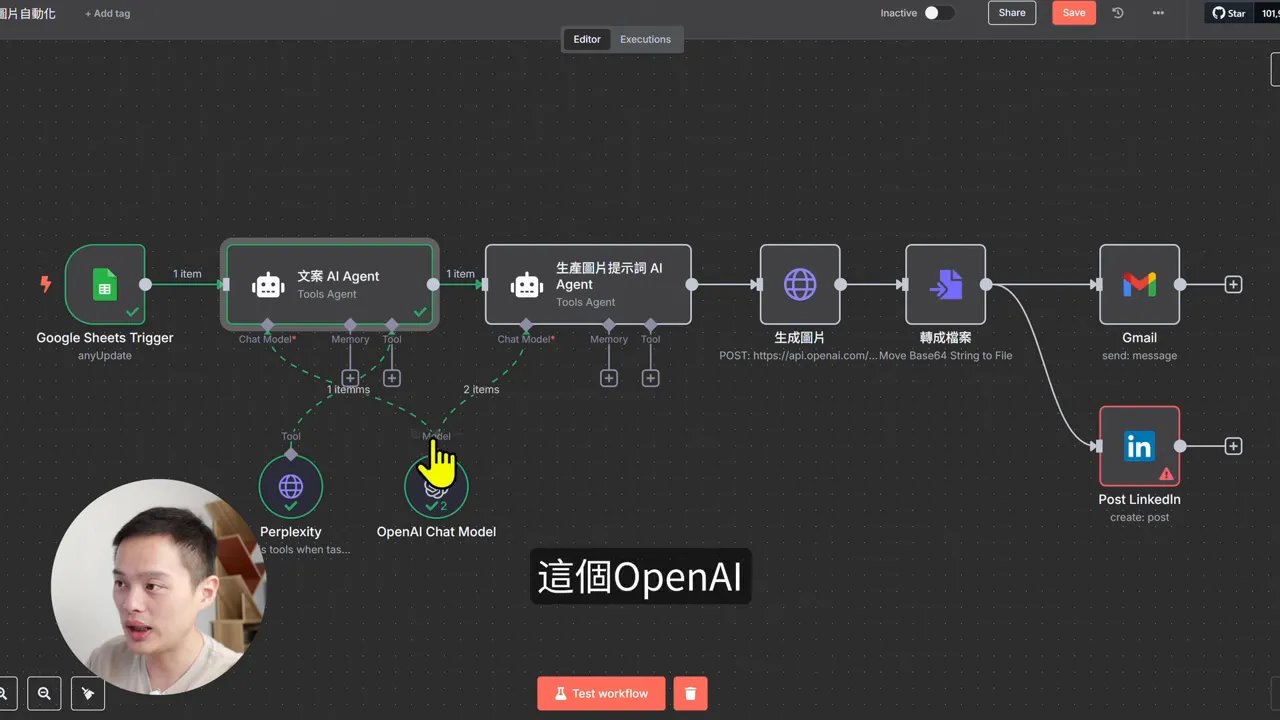Add Tool to 文案 AI Agent
Viewport: 1280px width, 720px height.
[392, 378]
